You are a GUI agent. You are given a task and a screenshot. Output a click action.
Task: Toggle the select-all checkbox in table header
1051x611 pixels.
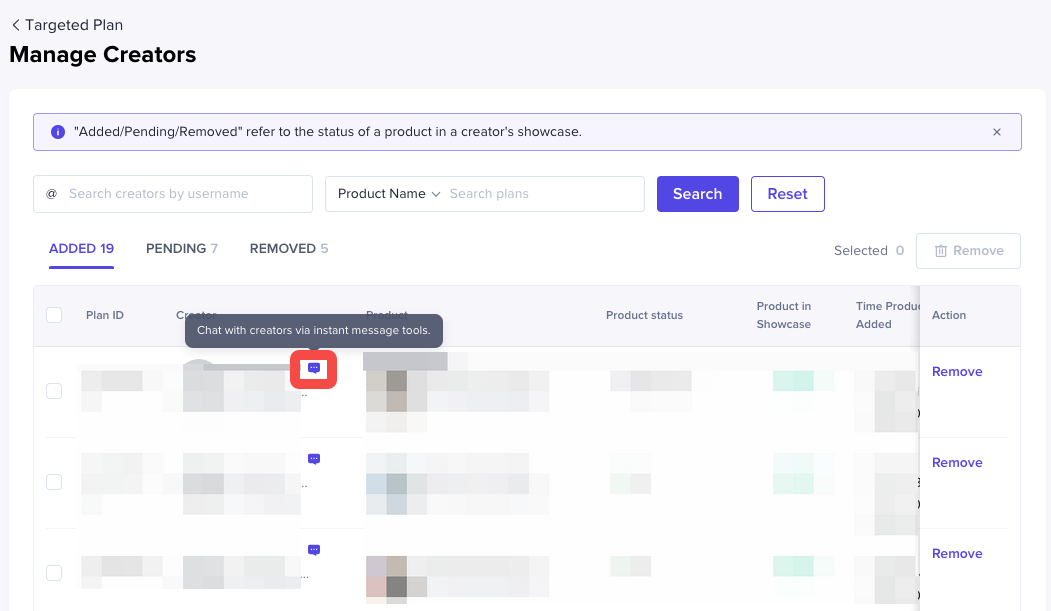[x=54, y=315]
